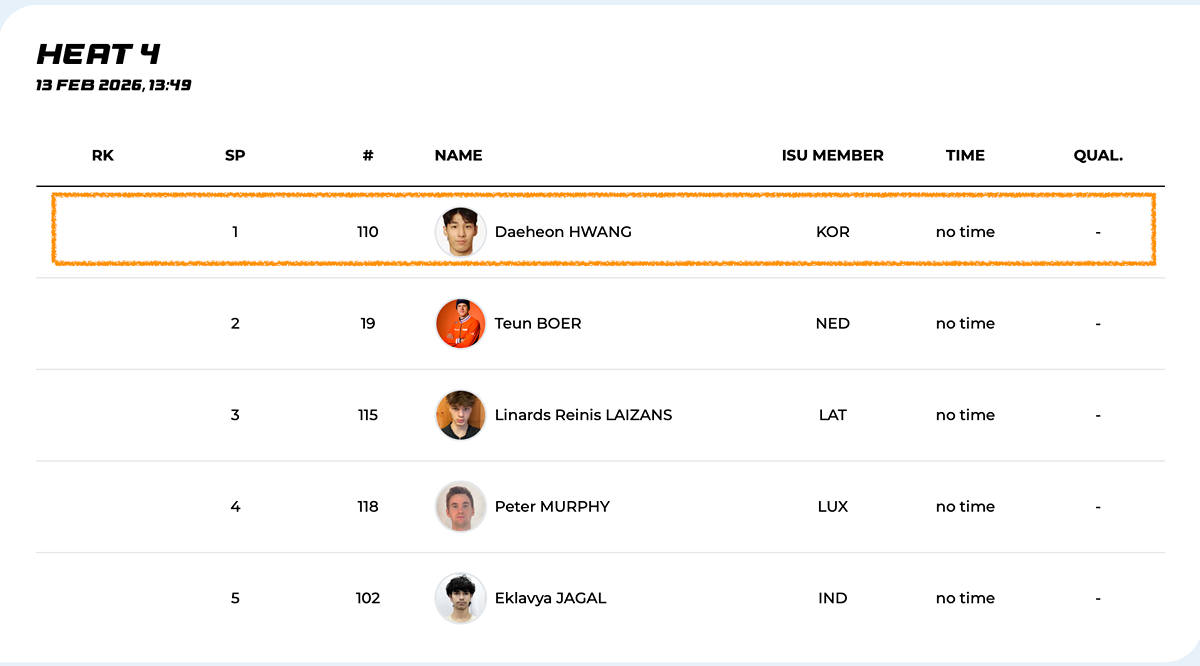Screen dimensions: 1200x666
Task: Click Linards Reinis LAIZANS's avatar photo
Action: click(461, 415)
